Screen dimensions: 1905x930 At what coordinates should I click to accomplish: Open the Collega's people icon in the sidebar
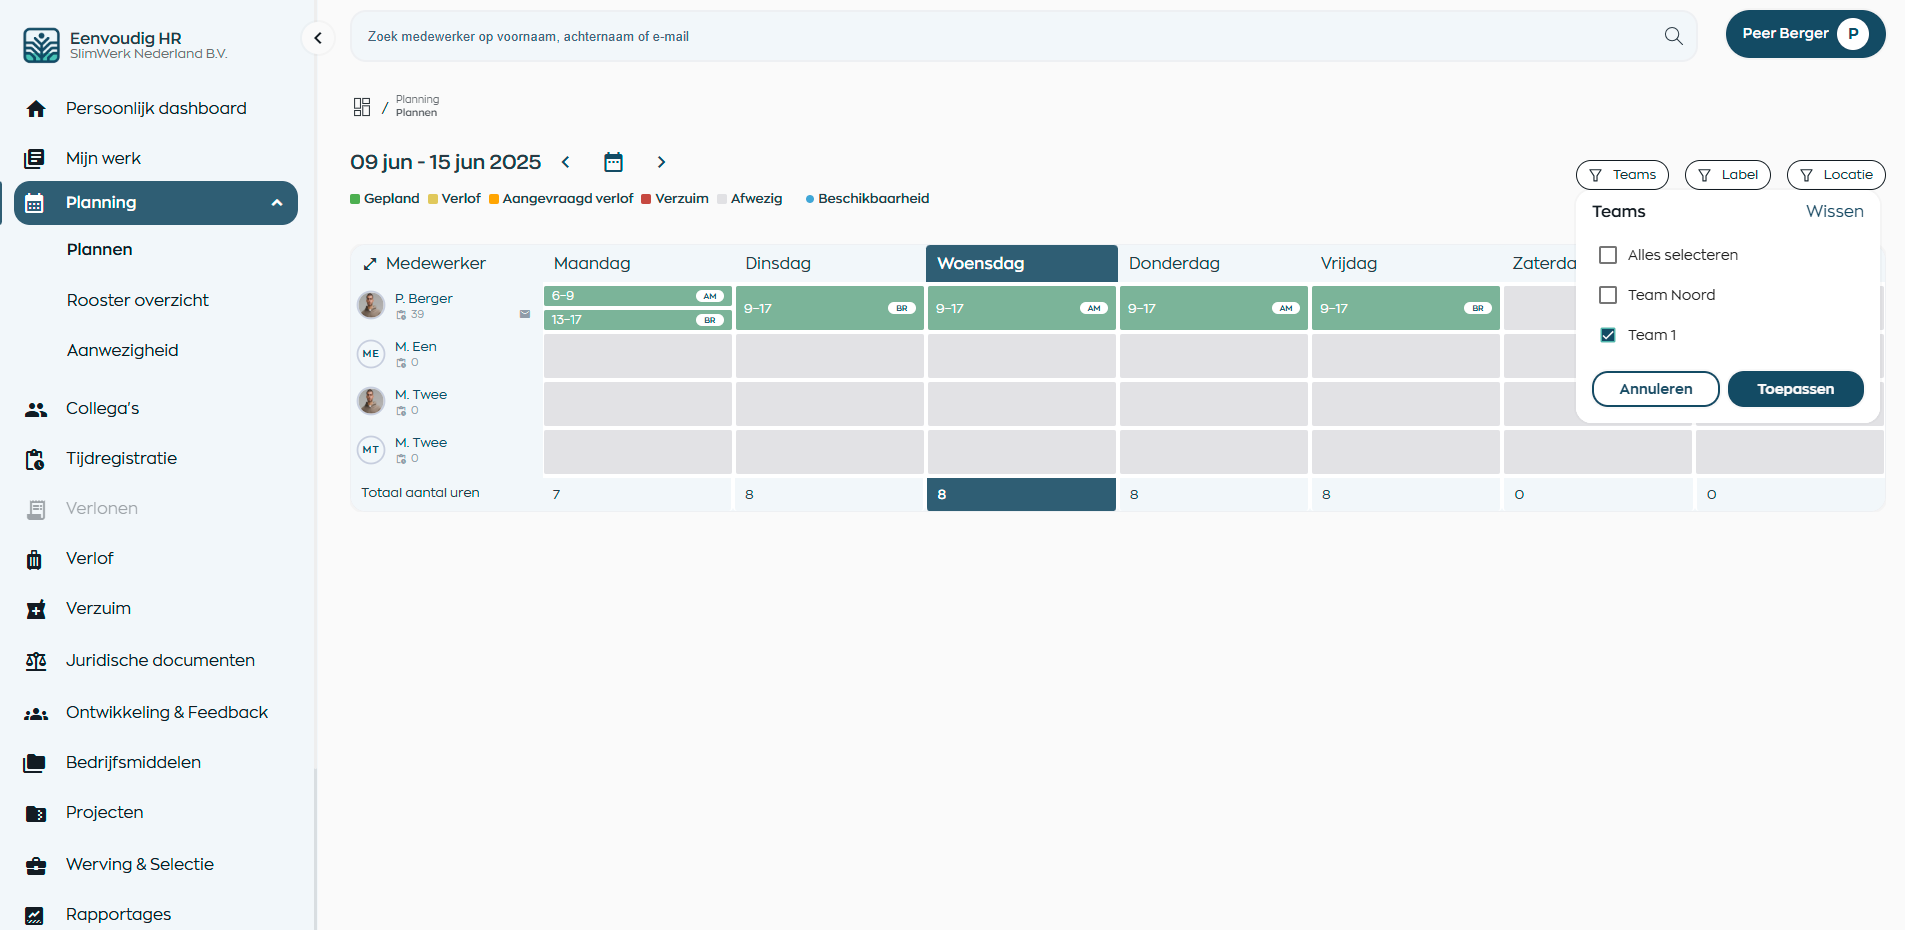[x=35, y=408]
